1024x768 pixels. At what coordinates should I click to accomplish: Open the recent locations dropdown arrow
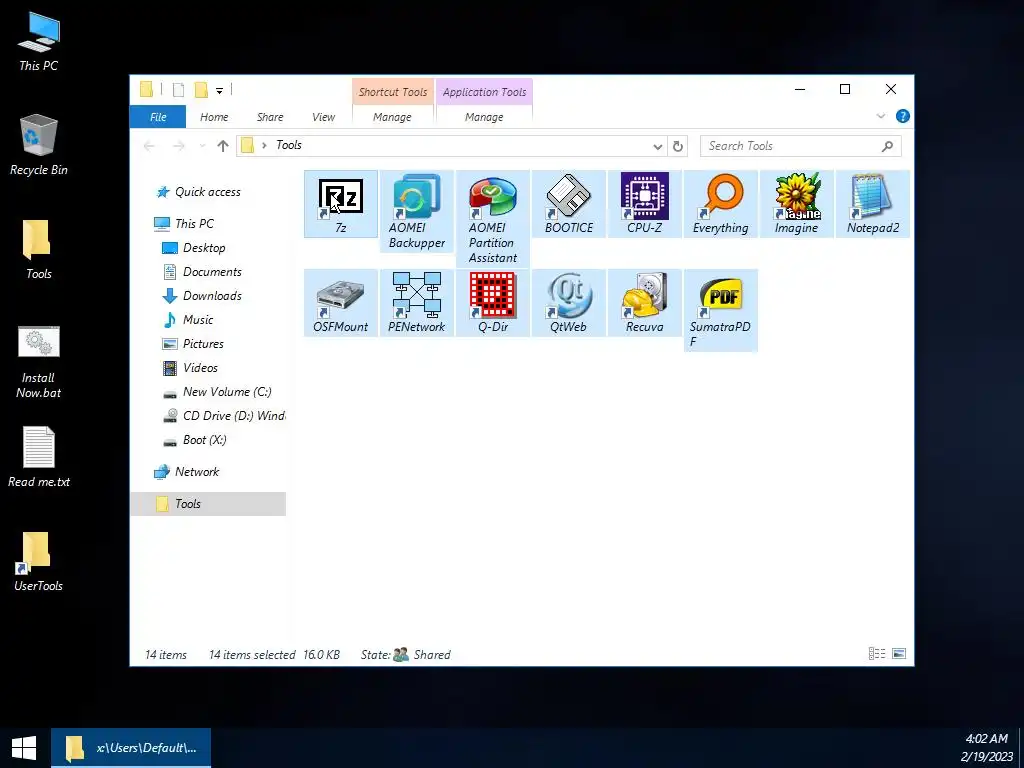[x=202, y=146]
